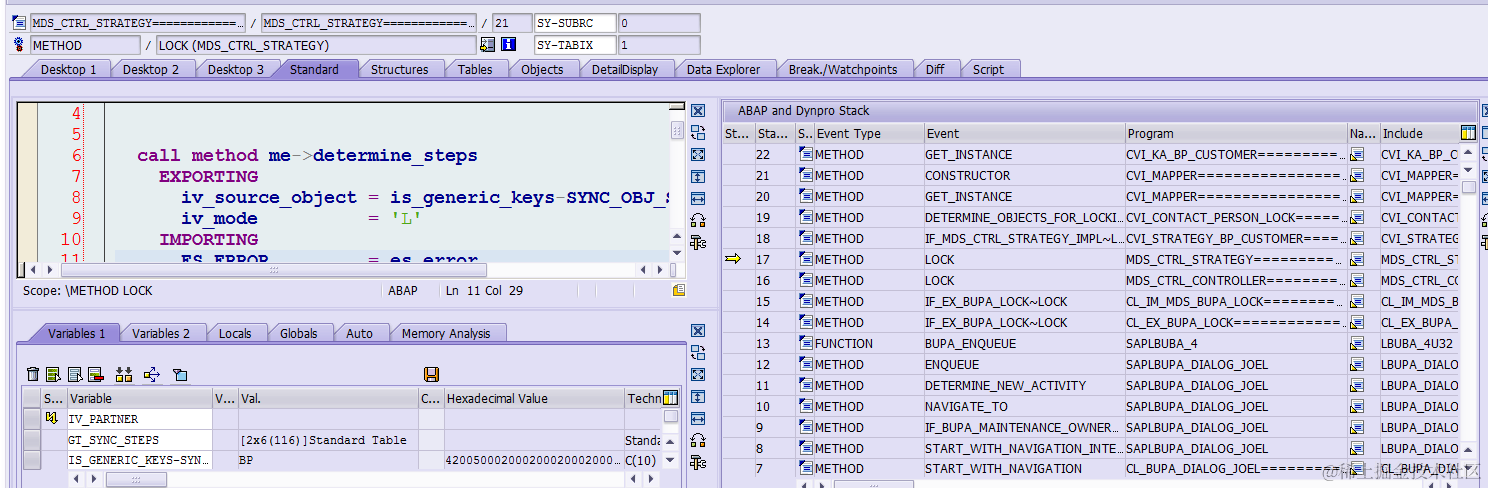The width and height of the screenshot is (1488, 488).
Task: Click the swap tool icon beside variables panel
Action: tap(698, 353)
